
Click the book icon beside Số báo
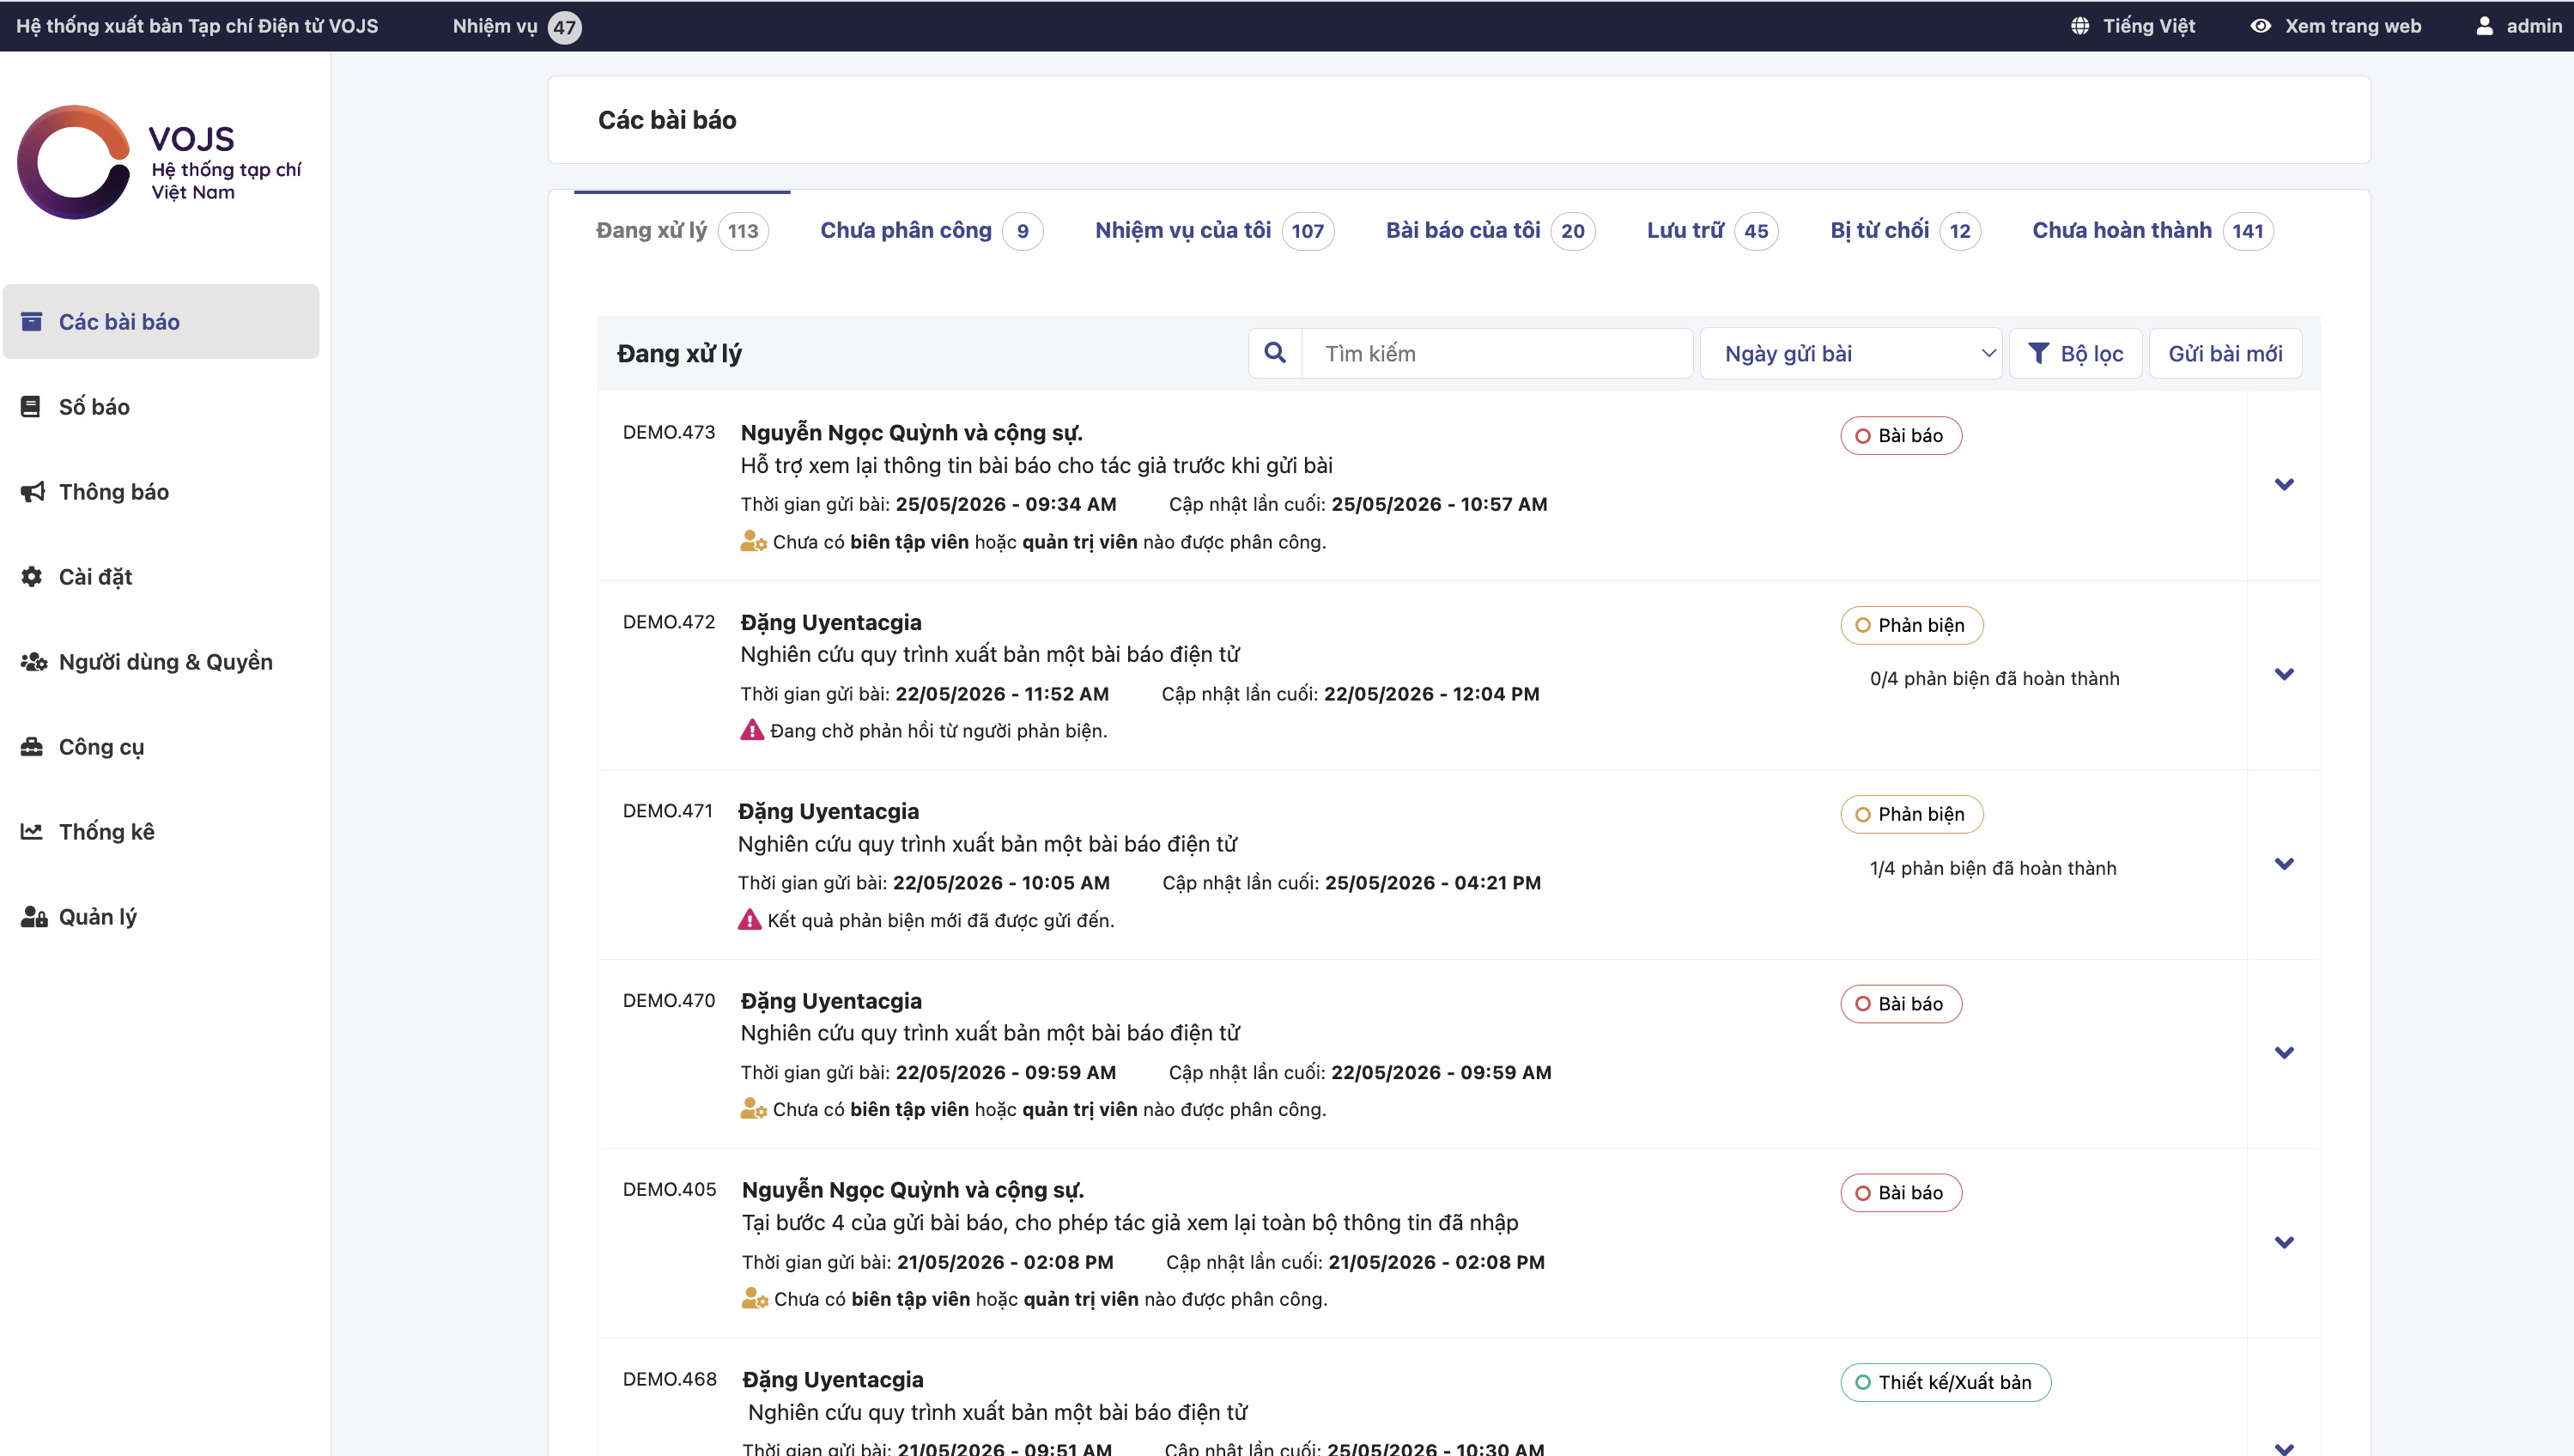pyautogui.click(x=31, y=406)
